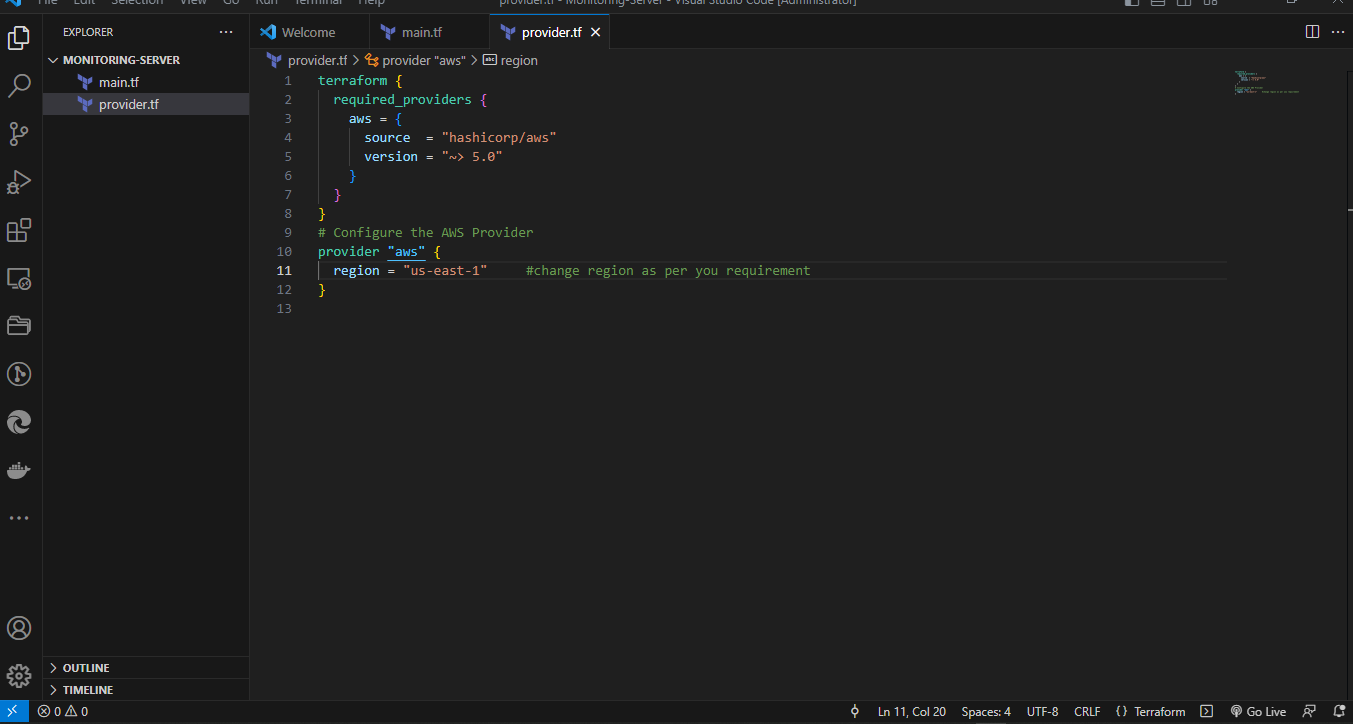
Task: Change the CRLF end-of-line sequence
Action: (1087, 712)
